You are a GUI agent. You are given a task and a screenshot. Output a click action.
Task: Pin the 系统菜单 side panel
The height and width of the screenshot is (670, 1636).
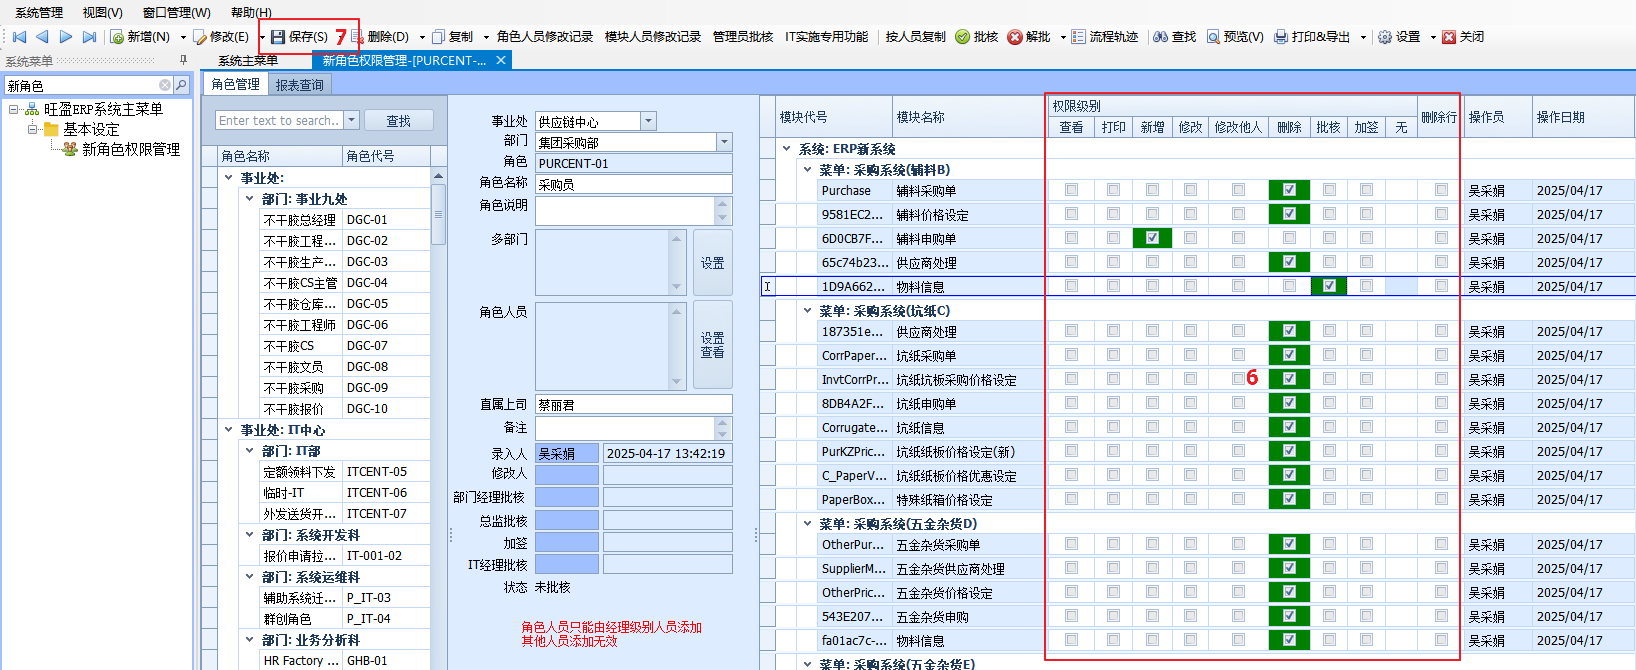click(182, 60)
